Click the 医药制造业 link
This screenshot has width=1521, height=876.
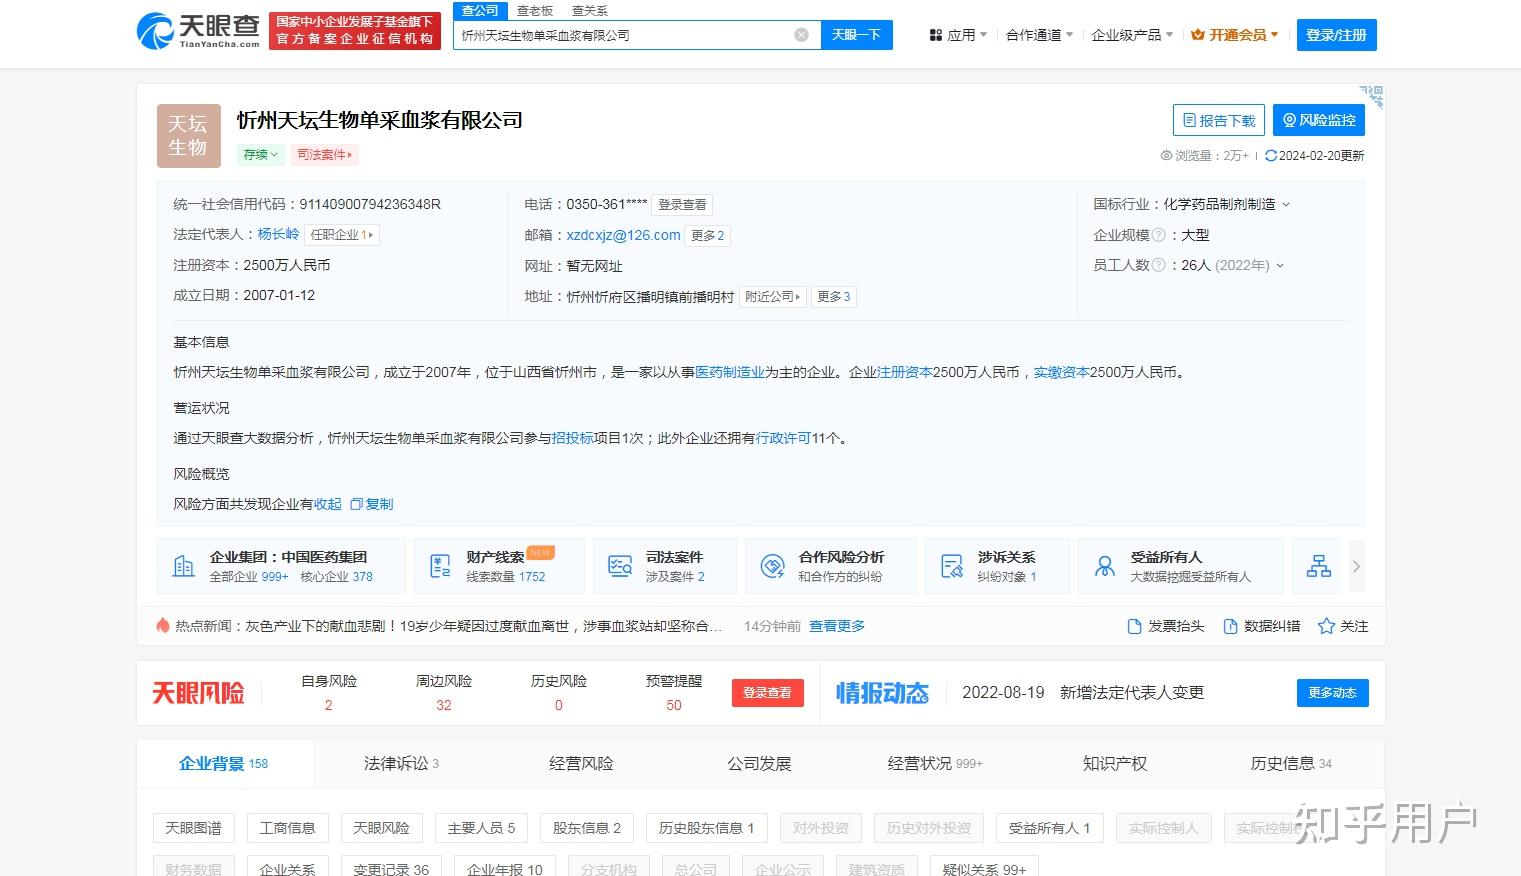pos(730,372)
